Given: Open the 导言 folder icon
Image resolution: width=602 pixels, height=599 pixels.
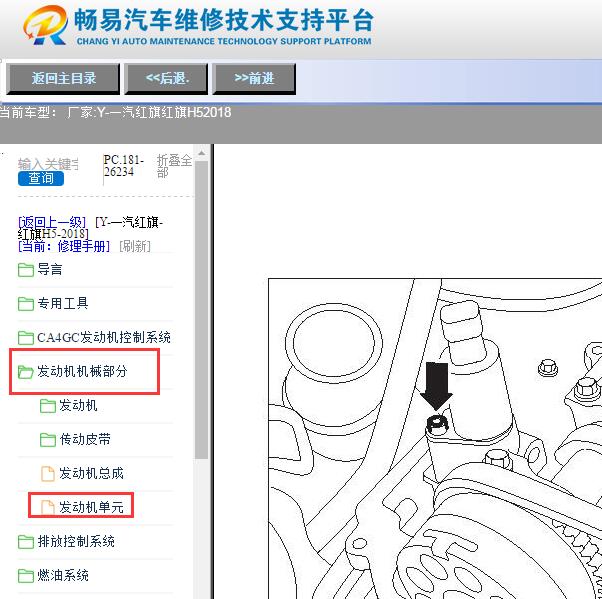Looking at the screenshot, I should [26, 270].
